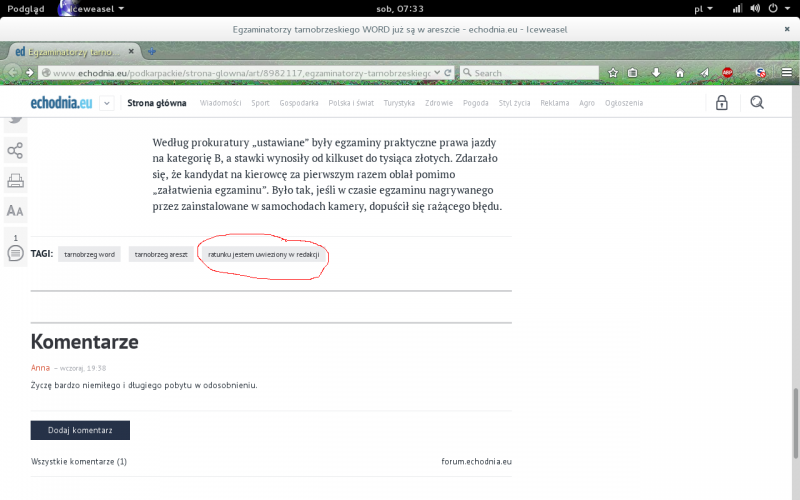Open the 'Wiadomości' navigation menu item
Viewport: 800px width, 500px height.
[x=220, y=103]
